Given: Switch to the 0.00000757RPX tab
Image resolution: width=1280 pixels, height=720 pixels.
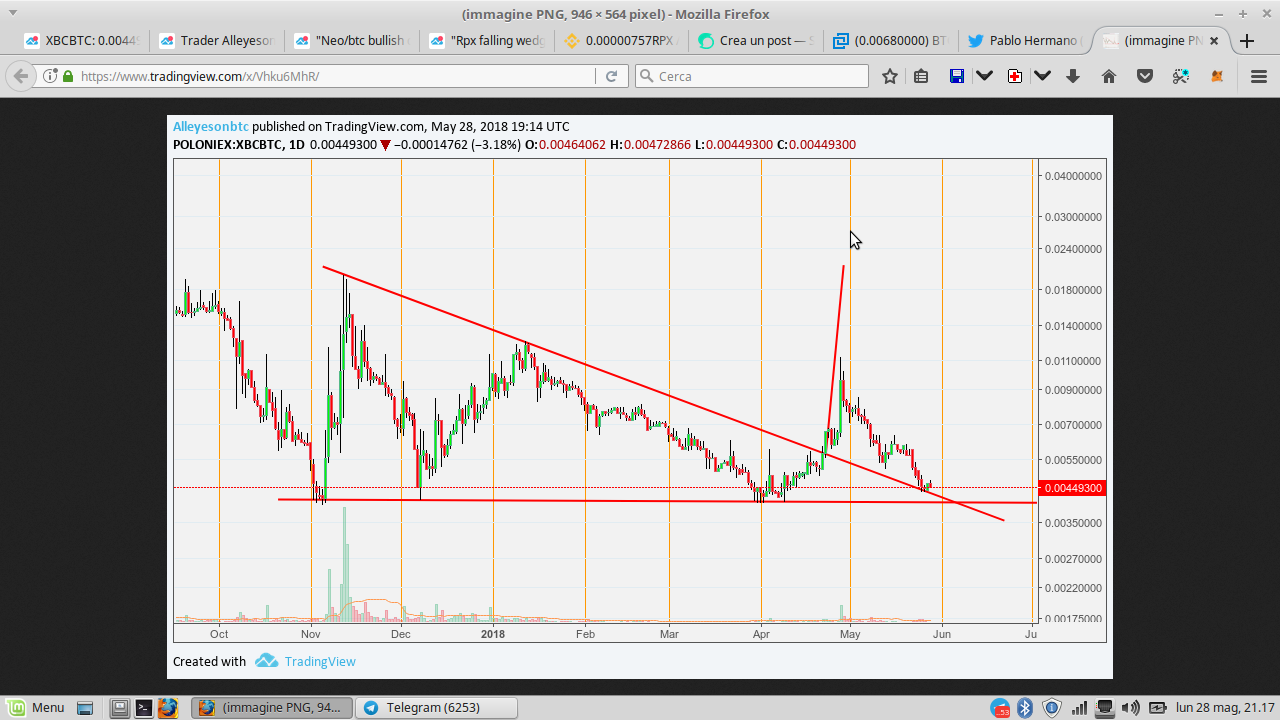Looking at the screenshot, I should (621, 41).
